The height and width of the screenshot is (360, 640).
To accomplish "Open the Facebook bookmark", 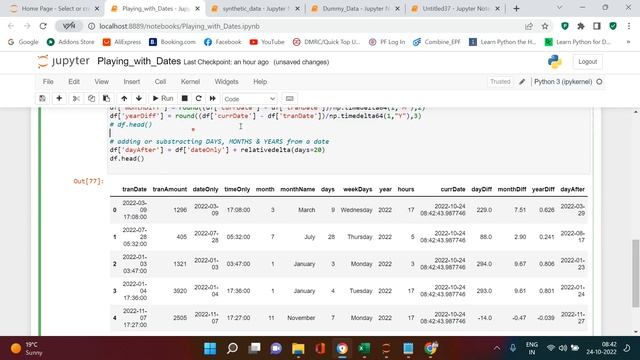I will click(x=223, y=42).
